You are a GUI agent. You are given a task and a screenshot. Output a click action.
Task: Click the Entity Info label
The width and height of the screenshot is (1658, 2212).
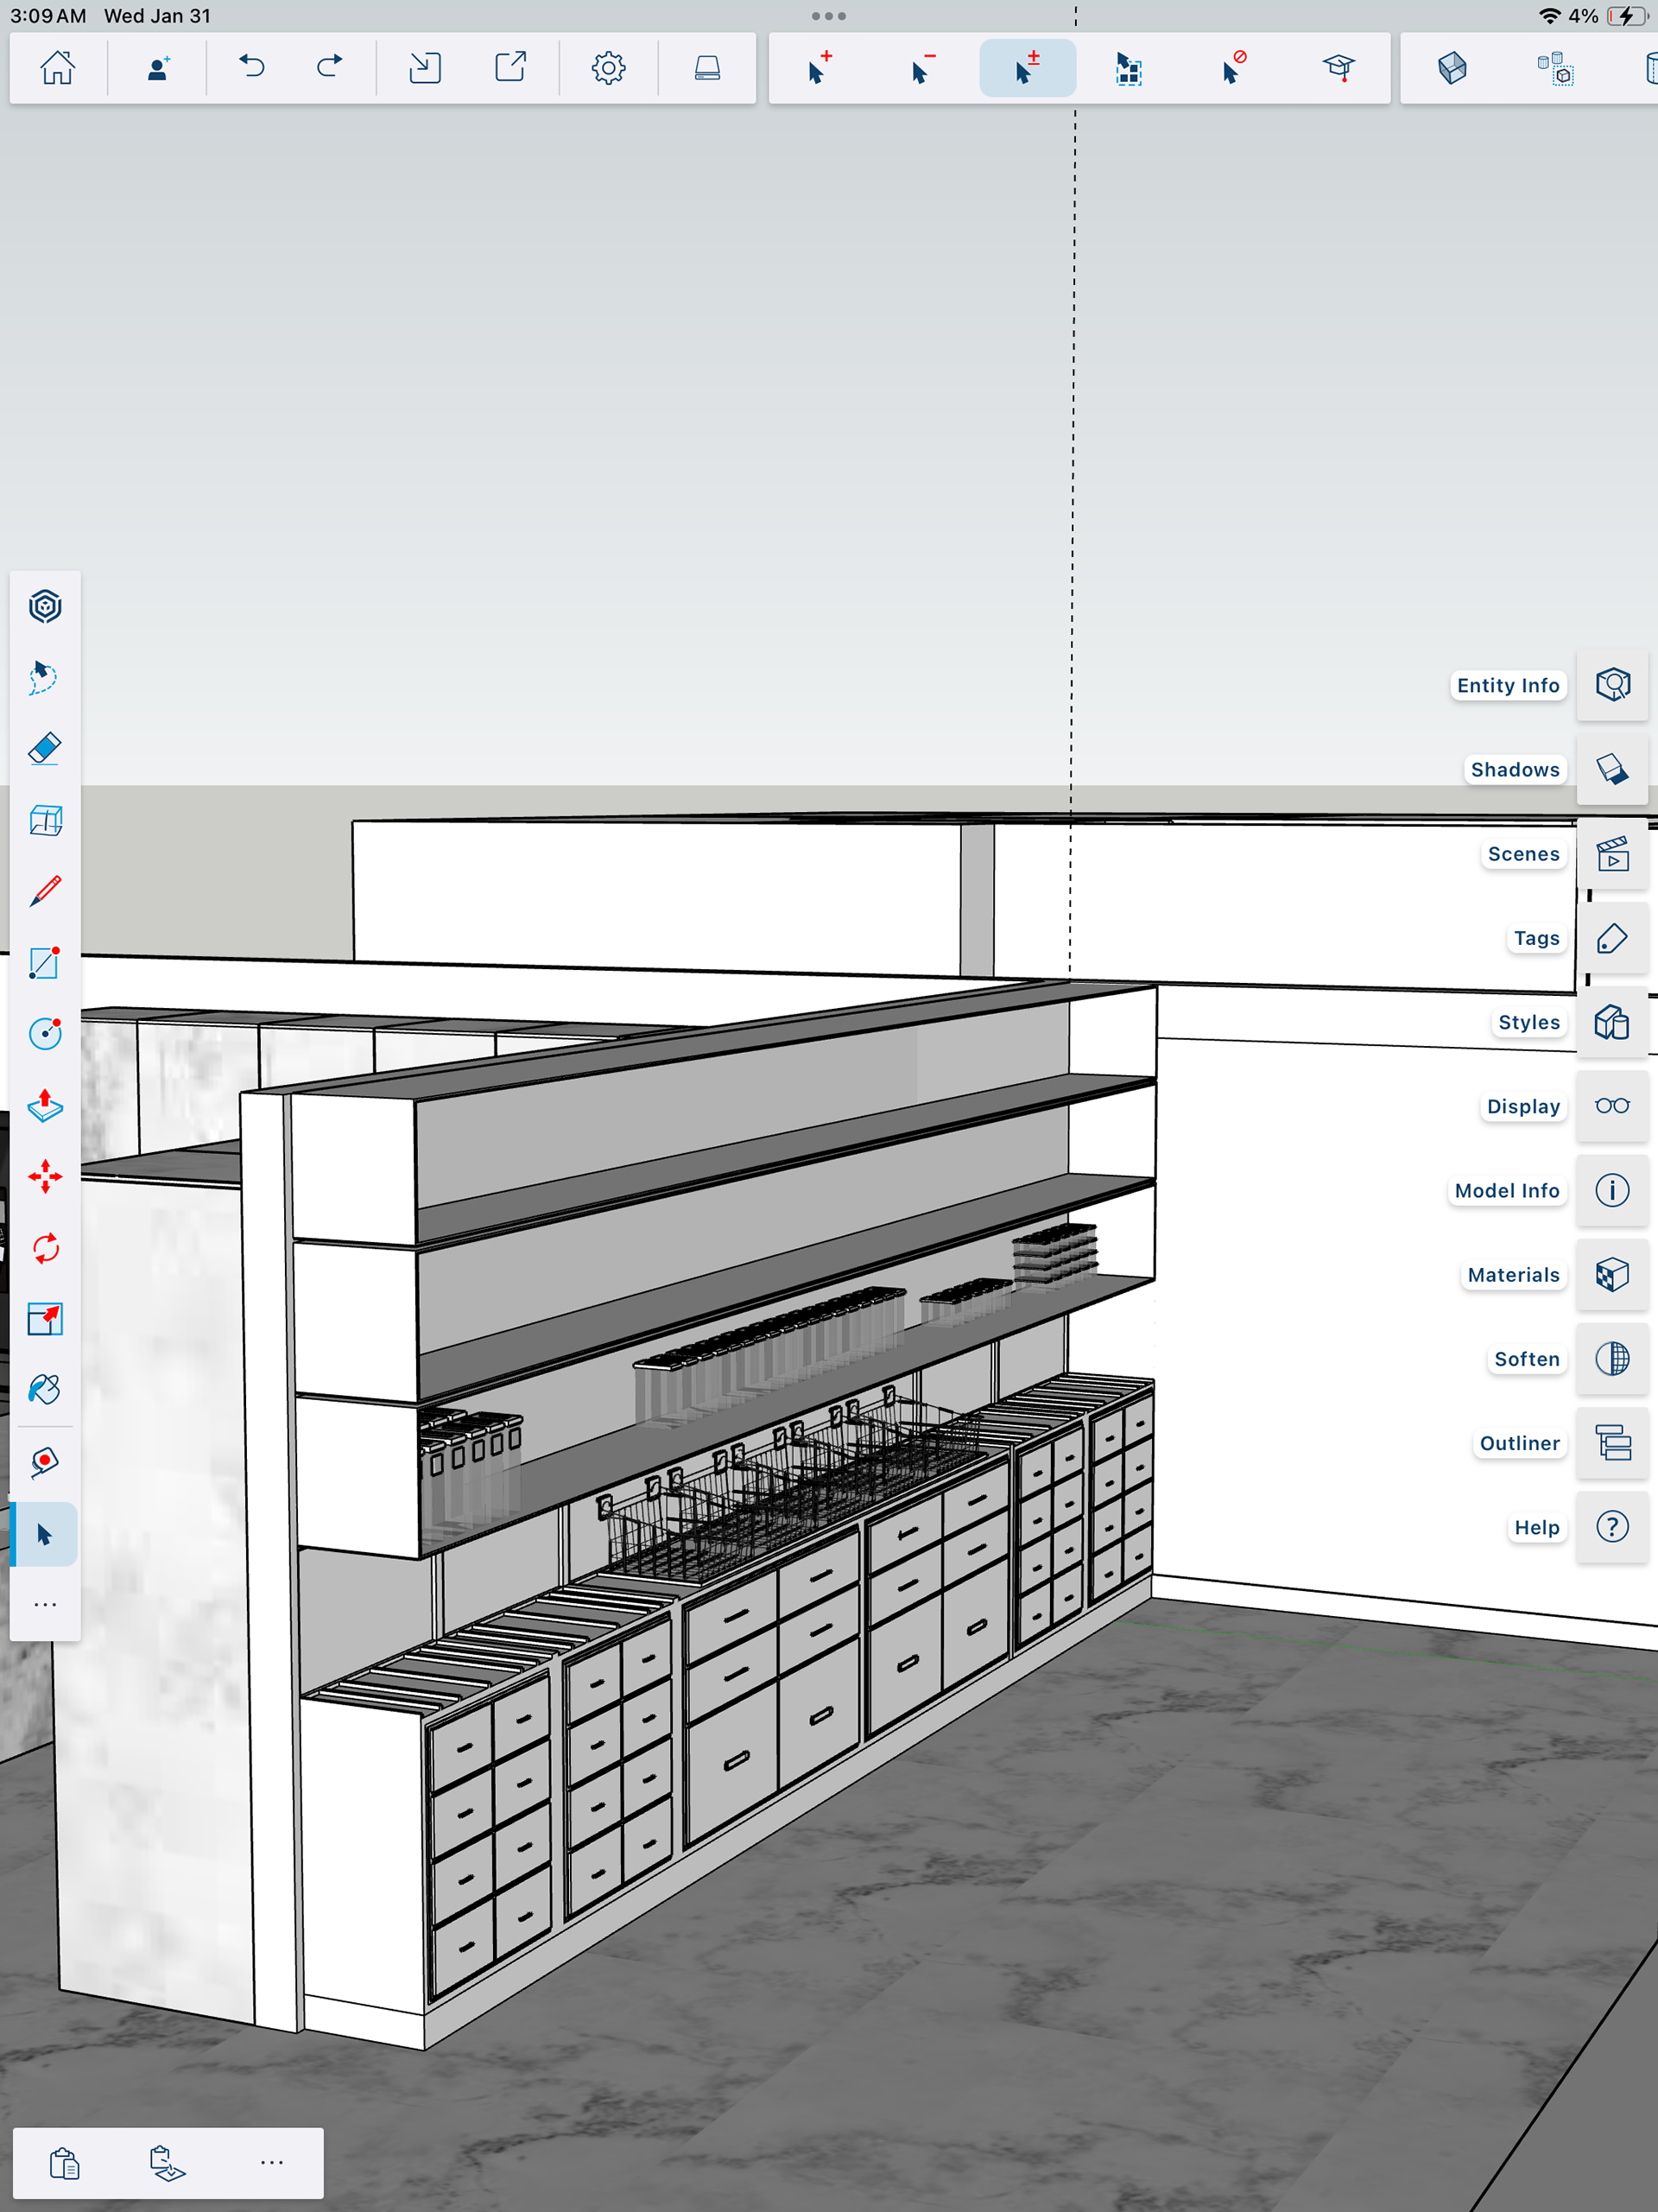(1507, 685)
